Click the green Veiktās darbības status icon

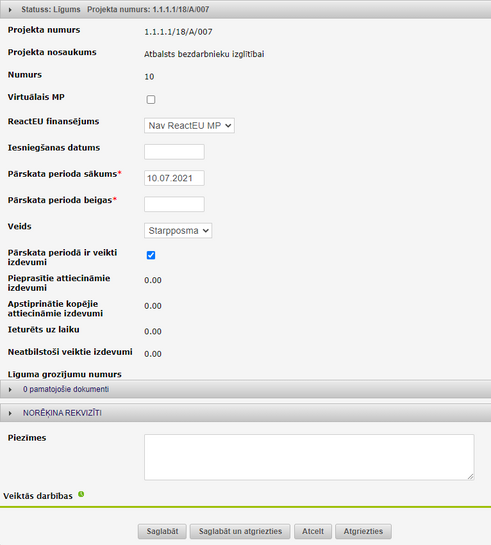81,494
